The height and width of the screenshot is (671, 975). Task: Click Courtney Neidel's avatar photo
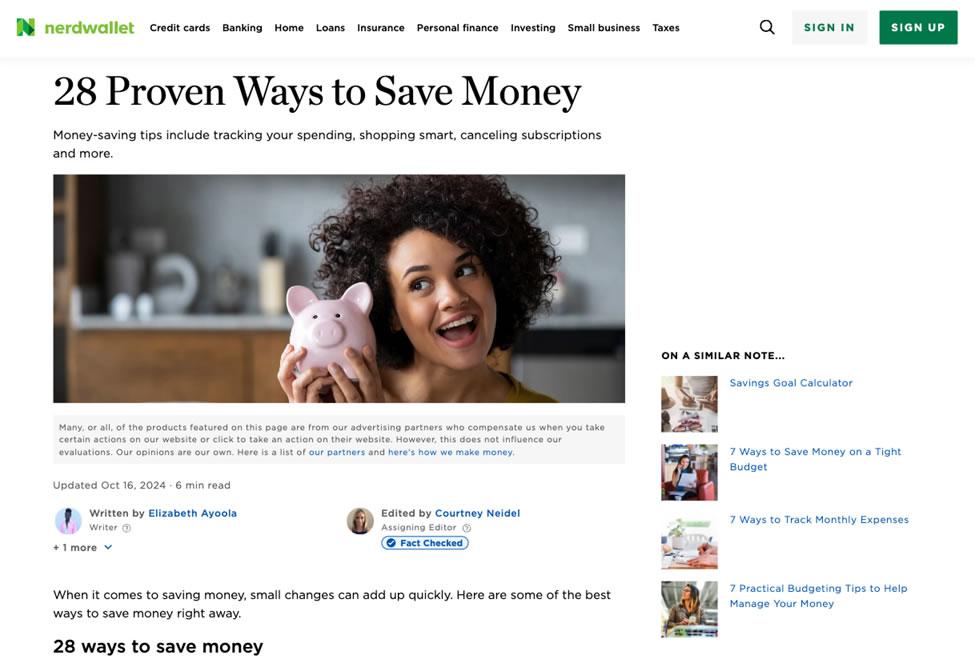pos(360,521)
